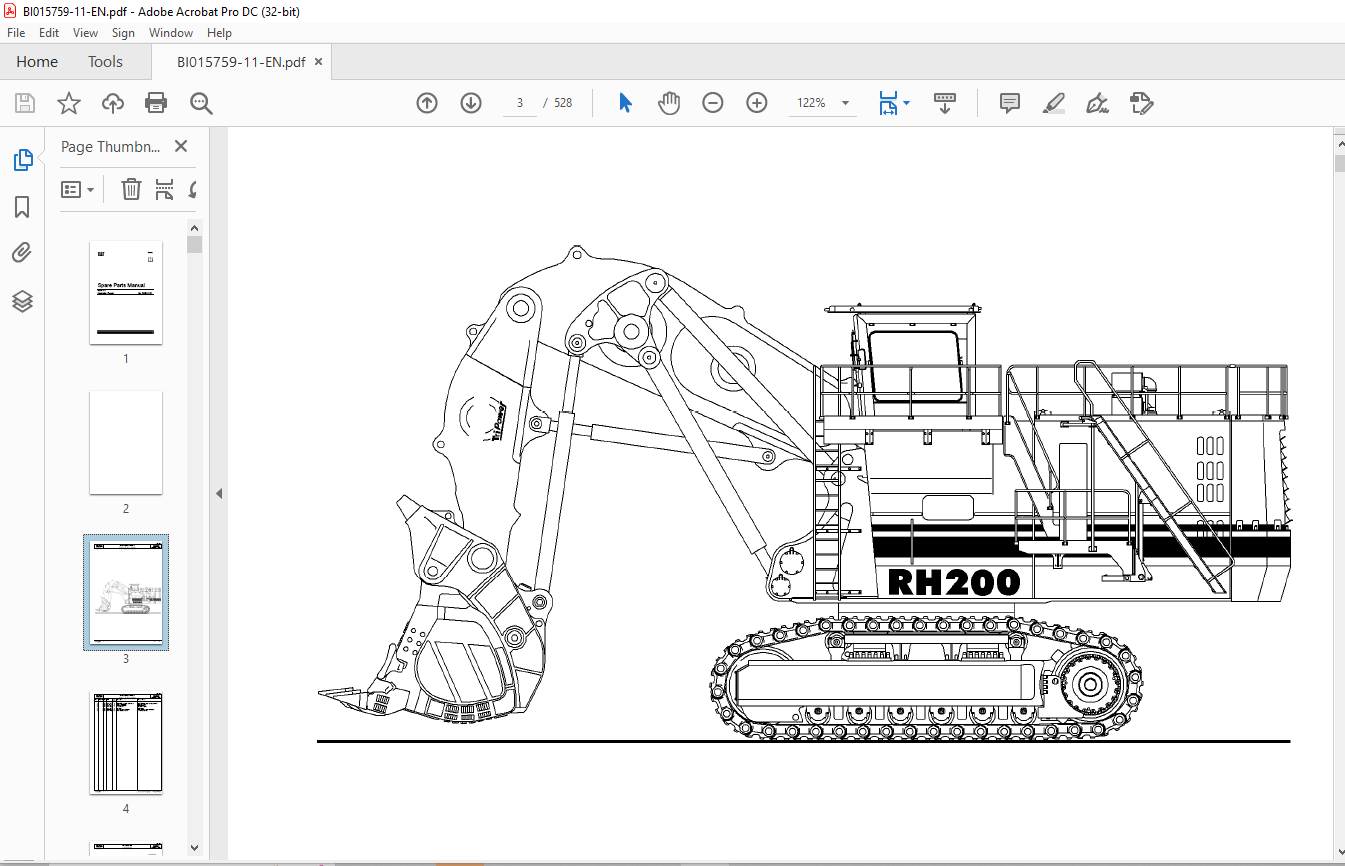Screen dimensions: 1345x866
Task: Switch to the Home tab
Action: click(x=37, y=62)
